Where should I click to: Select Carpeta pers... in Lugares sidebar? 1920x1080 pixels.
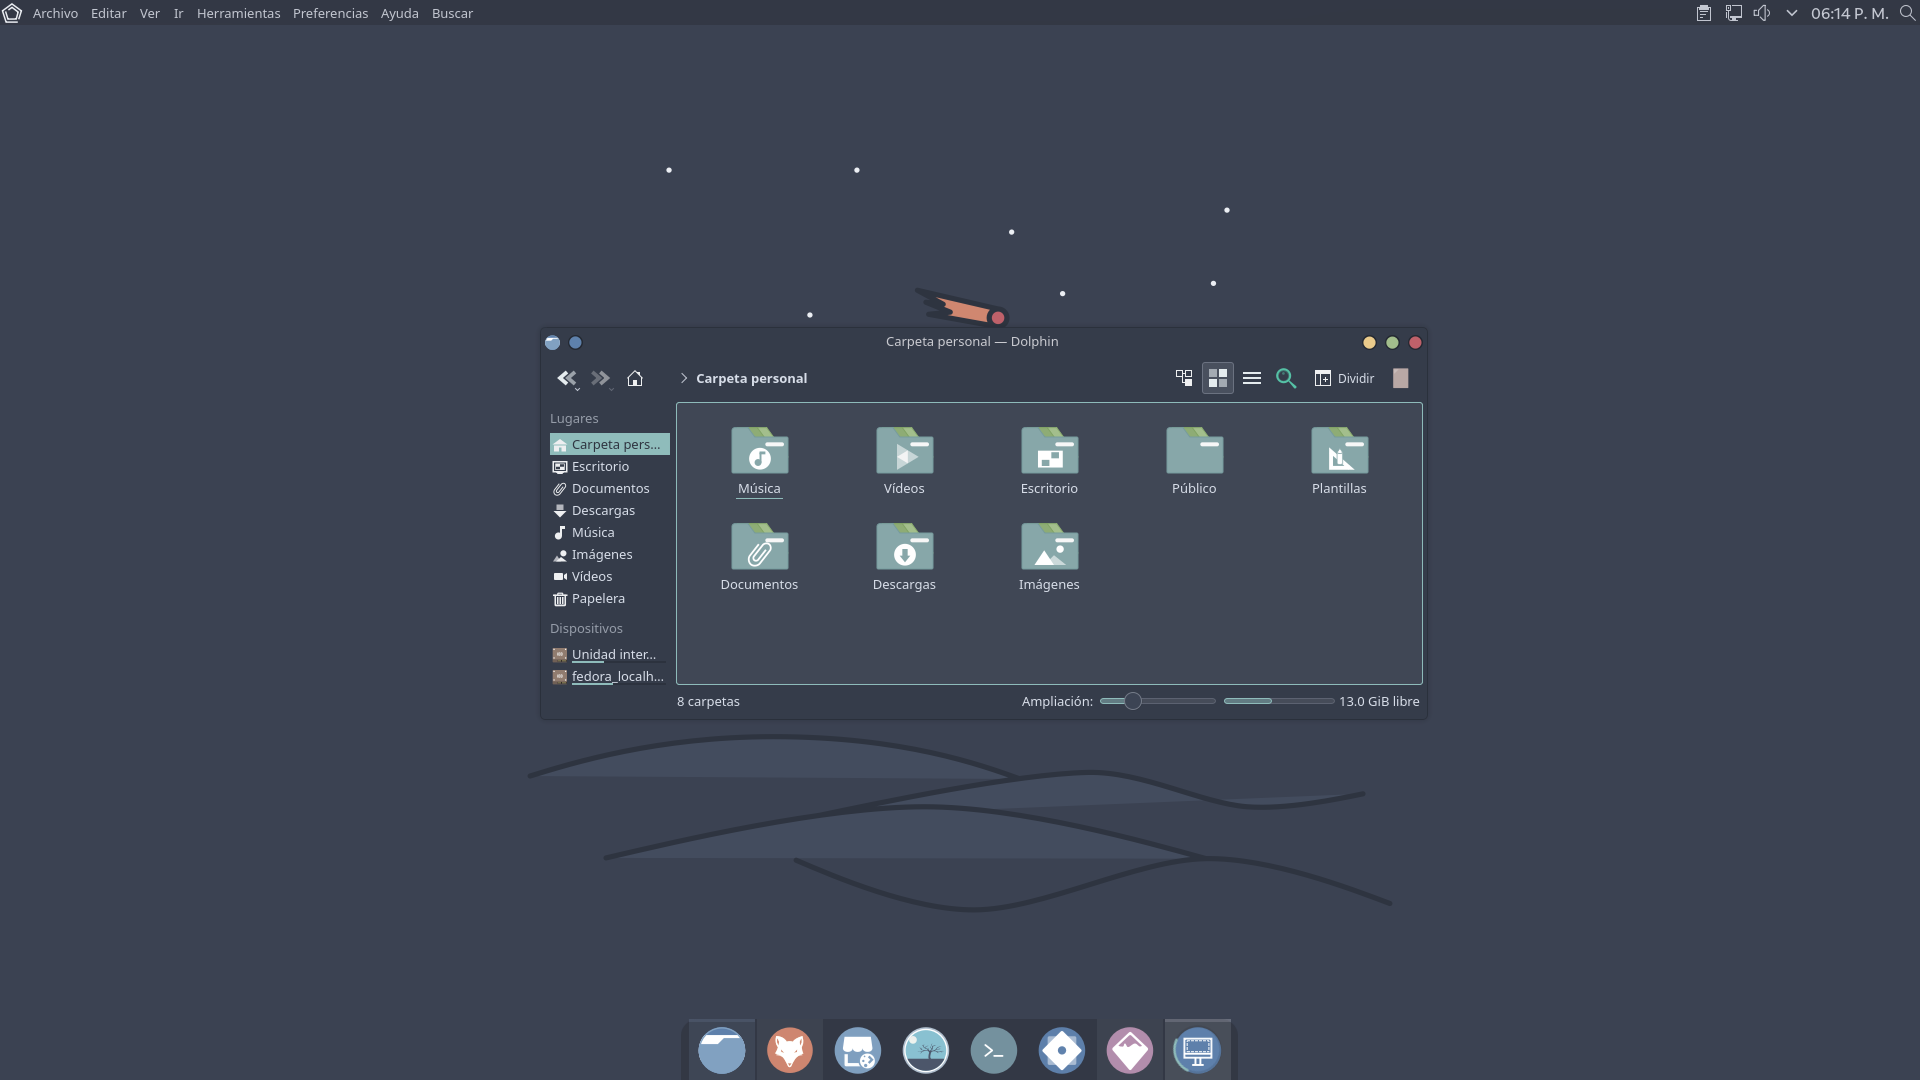[610, 444]
